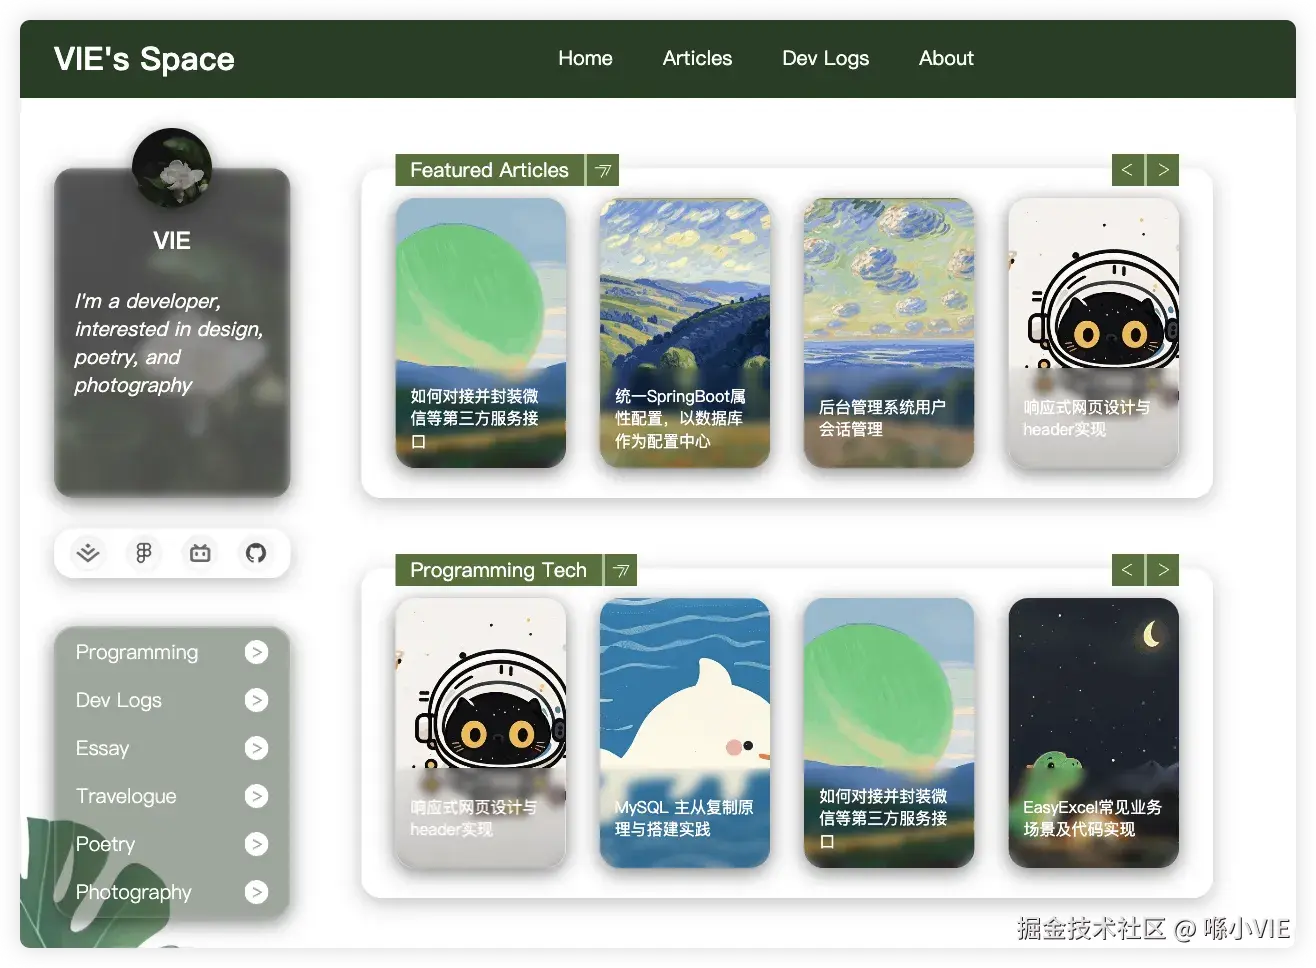This screenshot has height=968, width=1316.
Task: Show previous Featured Articles with the left arrow
Action: pos(1128,170)
